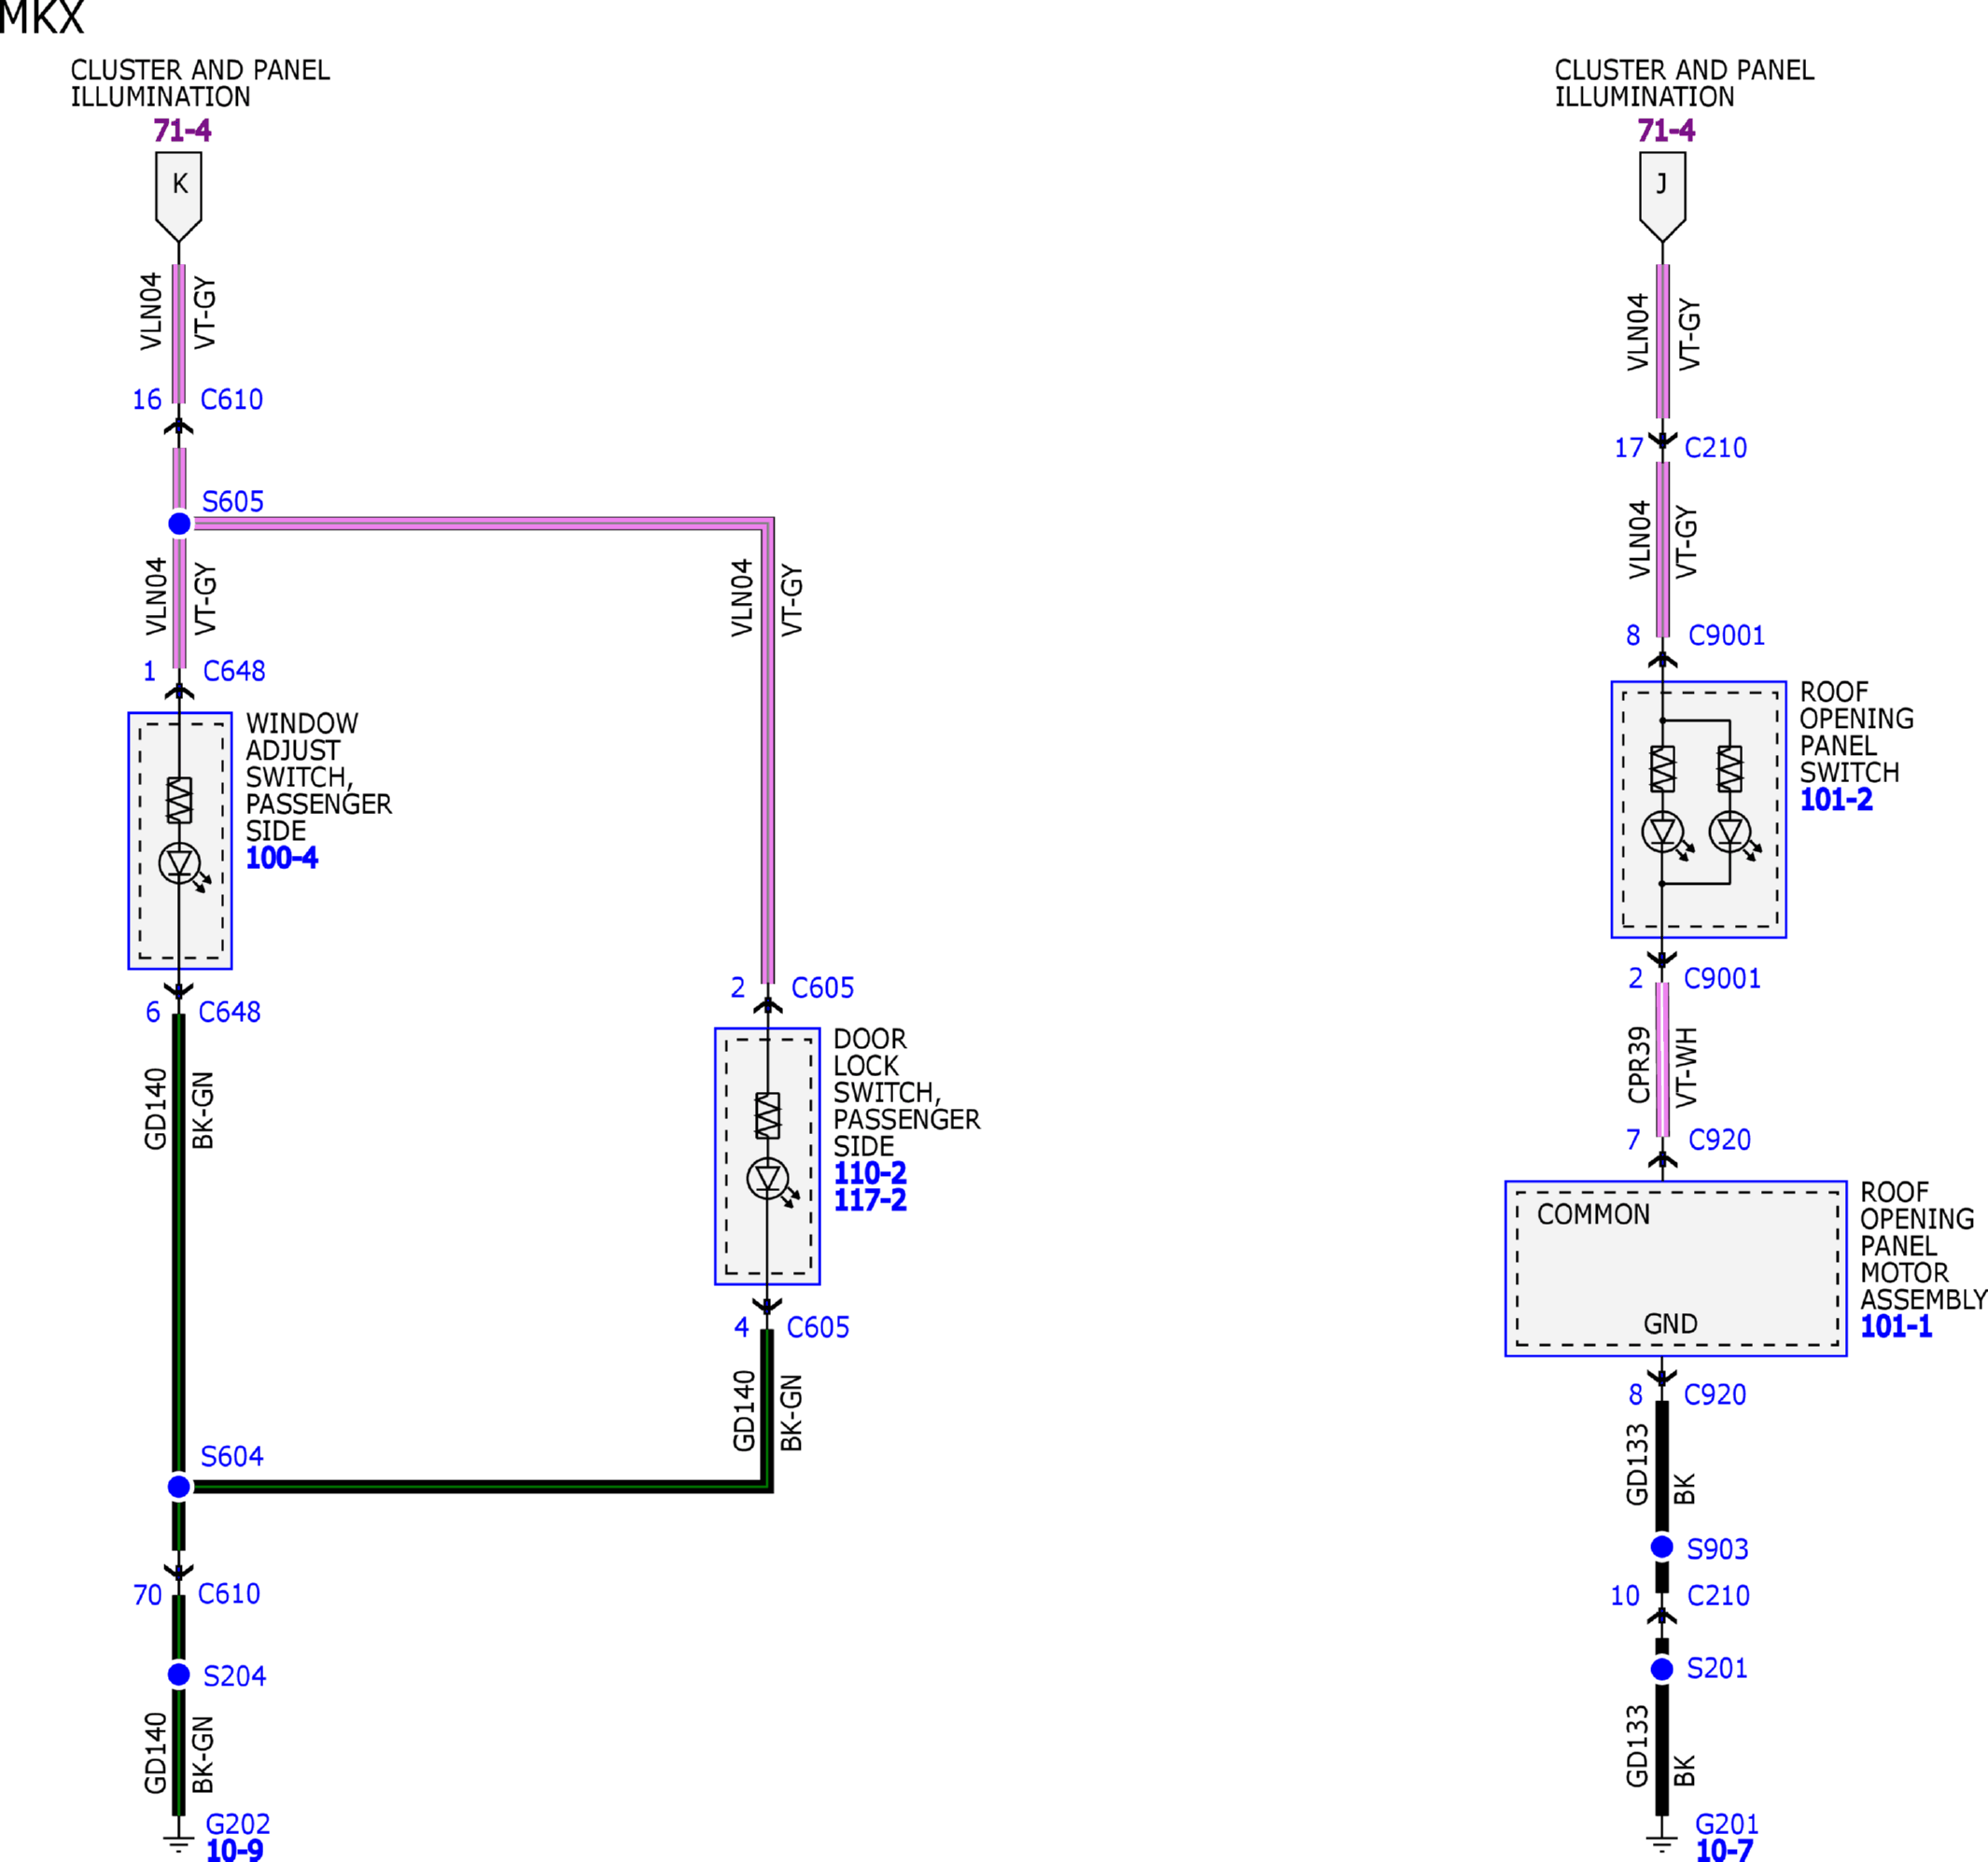Click the C610 connector label at pin 70
1988x1862 pixels.
point(229,1593)
